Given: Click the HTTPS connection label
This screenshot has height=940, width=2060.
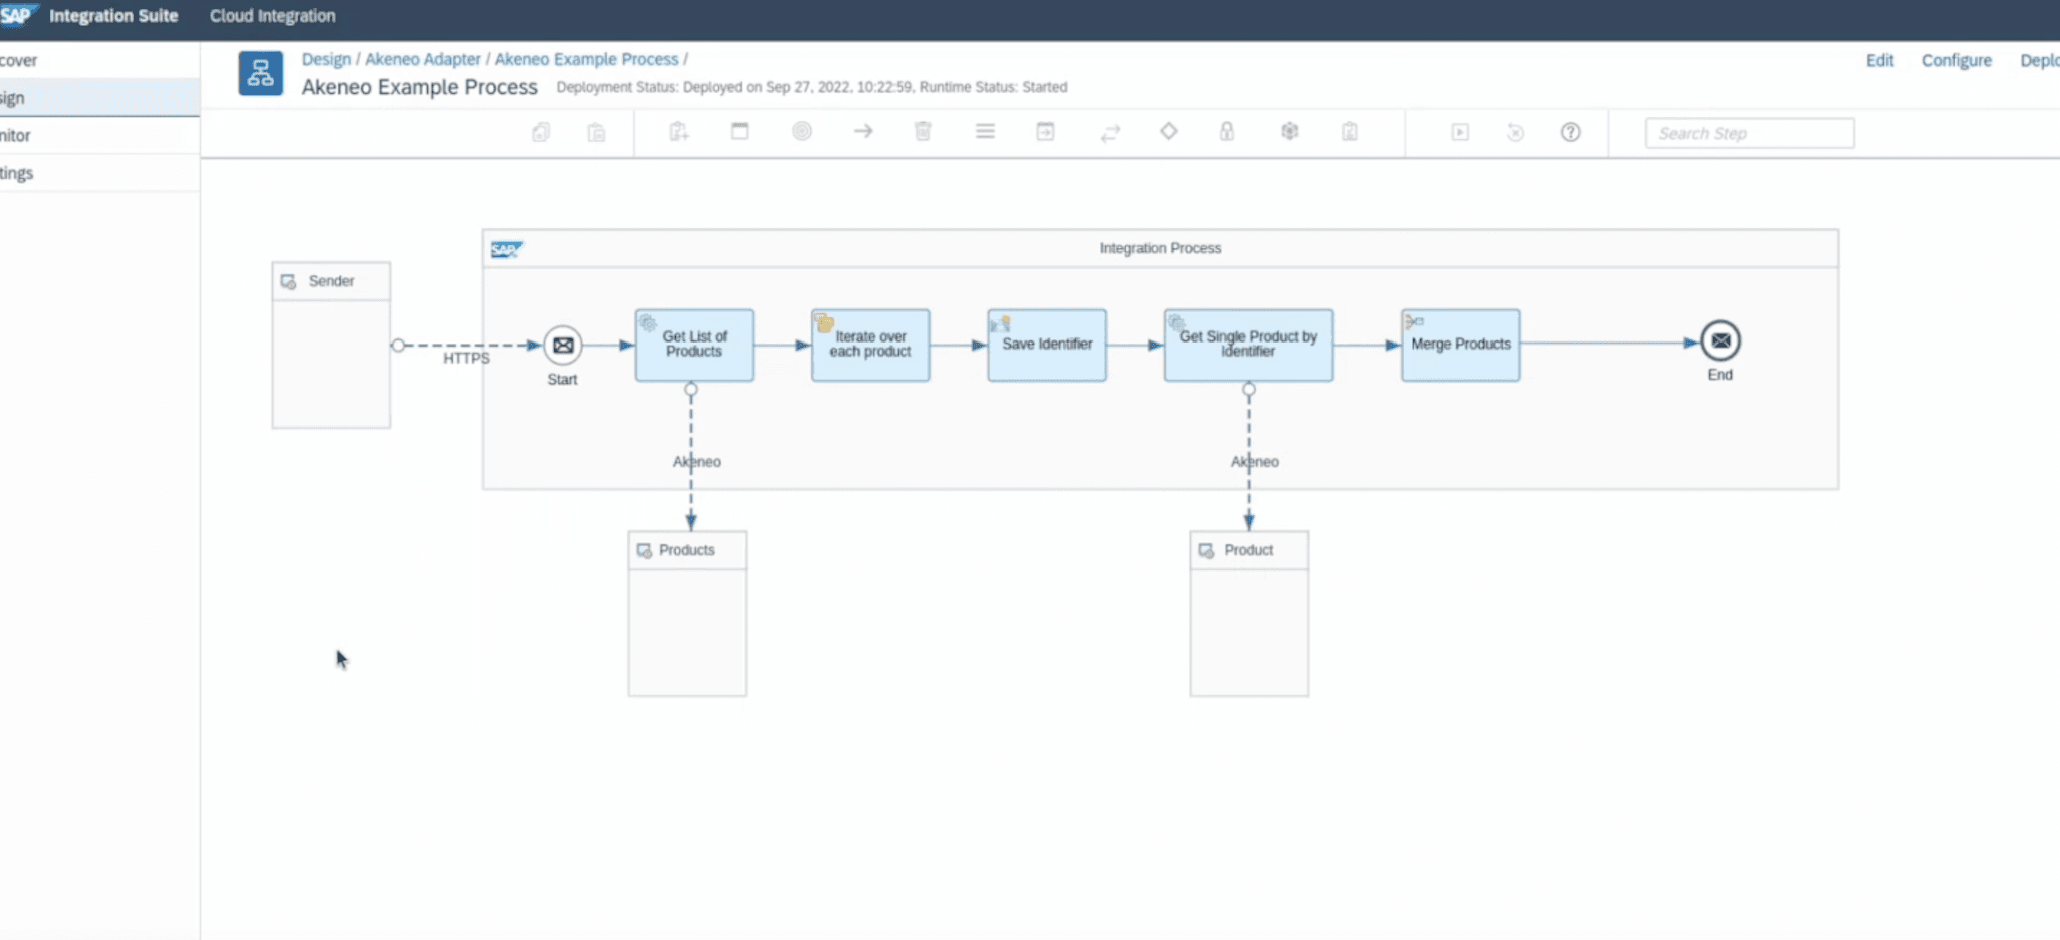Looking at the screenshot, I should pos(466,358).
